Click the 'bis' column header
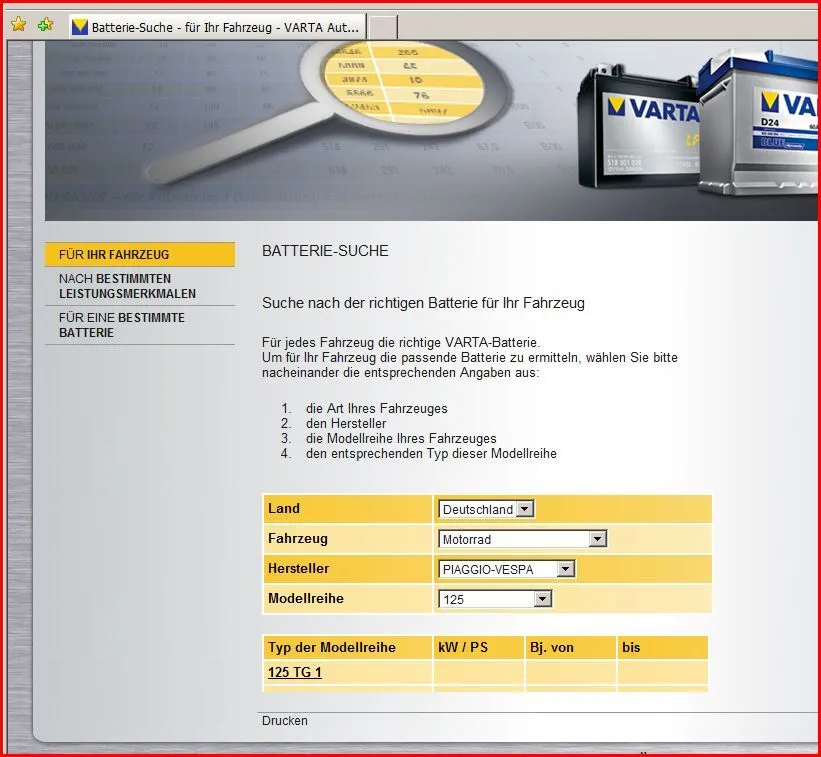The image size is (821, 757). click(631, 647)
